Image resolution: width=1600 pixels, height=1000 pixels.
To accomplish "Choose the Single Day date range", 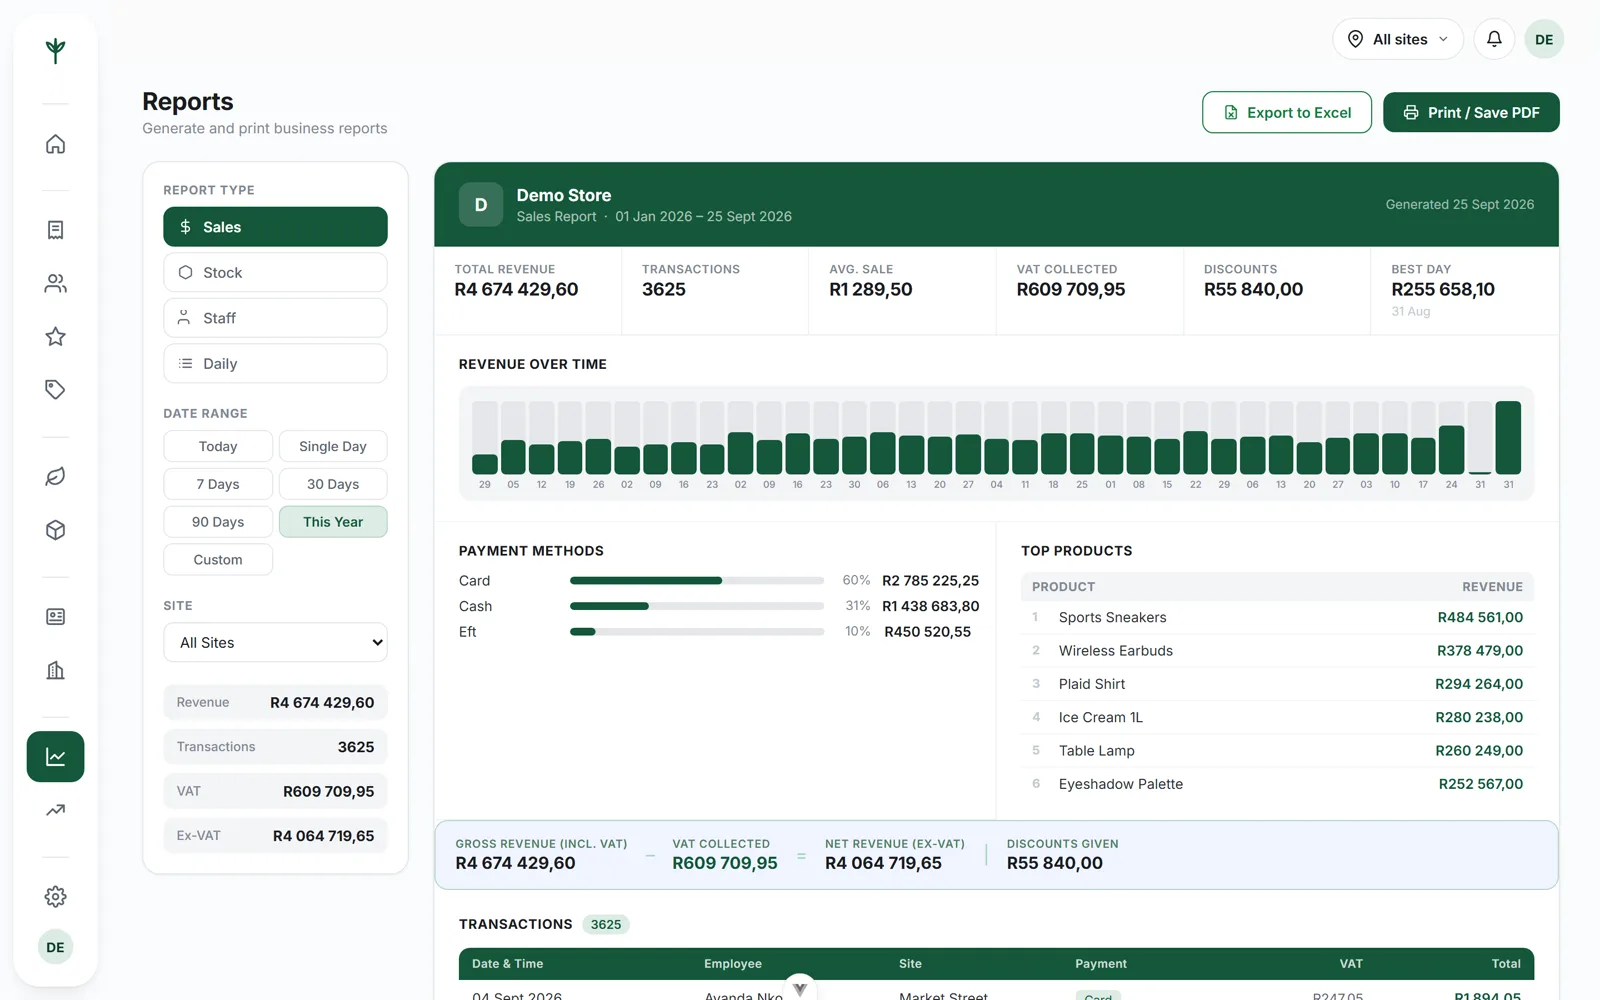I will click(x=333, y=446).
